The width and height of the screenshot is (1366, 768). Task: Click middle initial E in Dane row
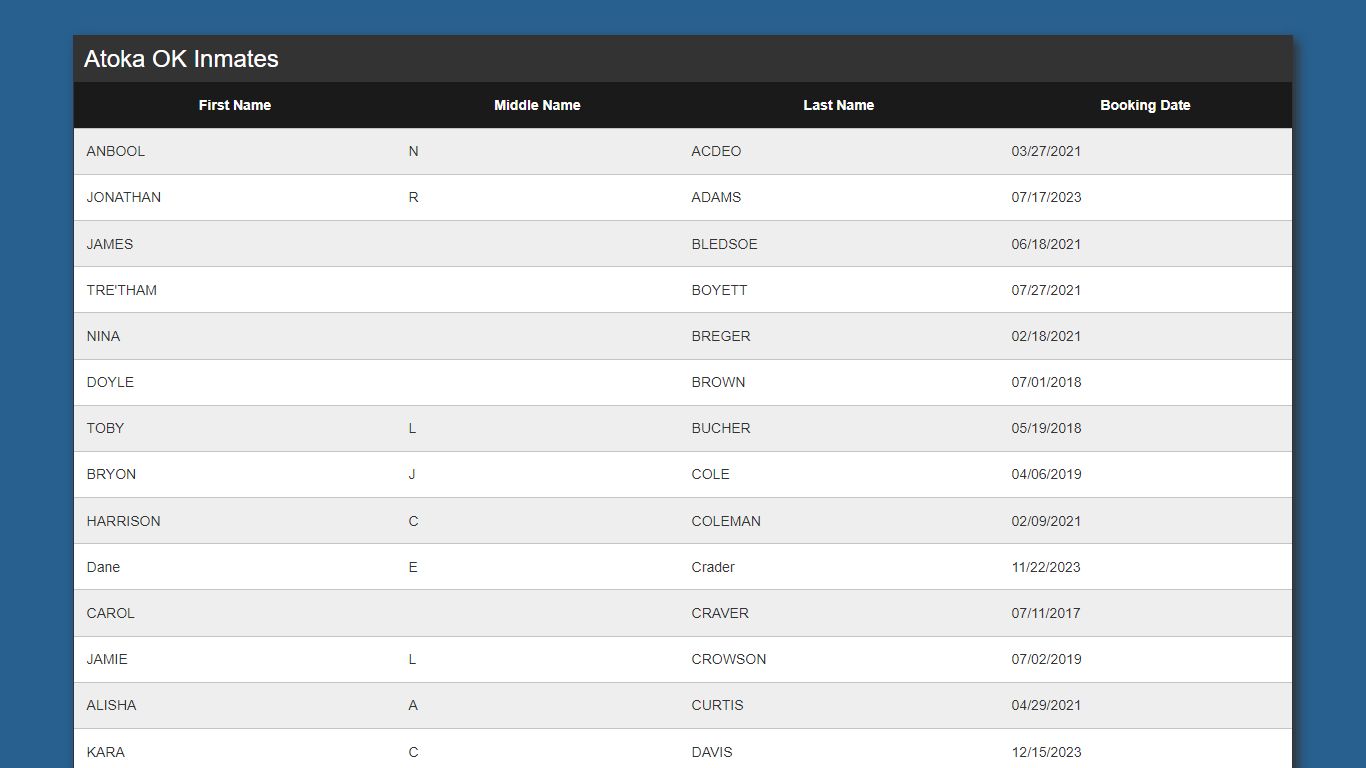click(413, 567)
